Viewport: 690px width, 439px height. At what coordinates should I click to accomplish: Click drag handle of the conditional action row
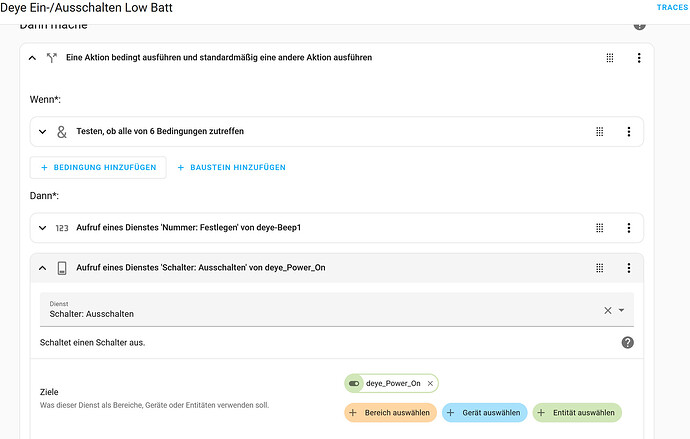click(x=610, y=58)
